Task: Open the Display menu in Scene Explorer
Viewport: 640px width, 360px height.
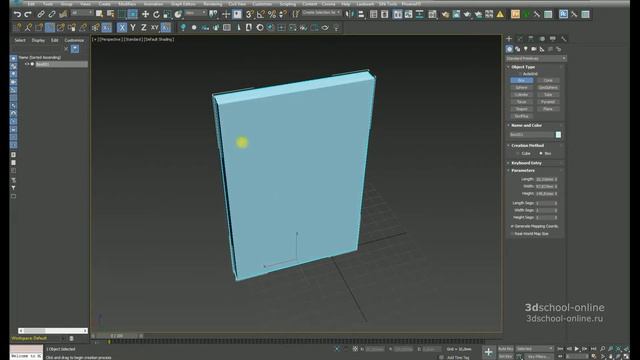Action: pos(38,40)
